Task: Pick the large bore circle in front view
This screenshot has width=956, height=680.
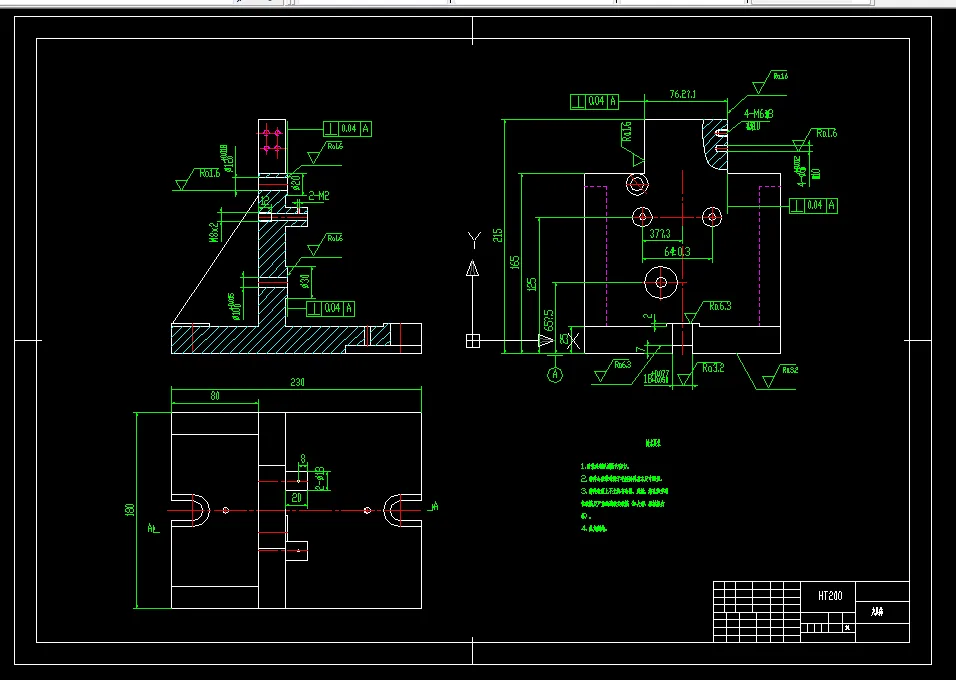Action: (x=661, y=282)
